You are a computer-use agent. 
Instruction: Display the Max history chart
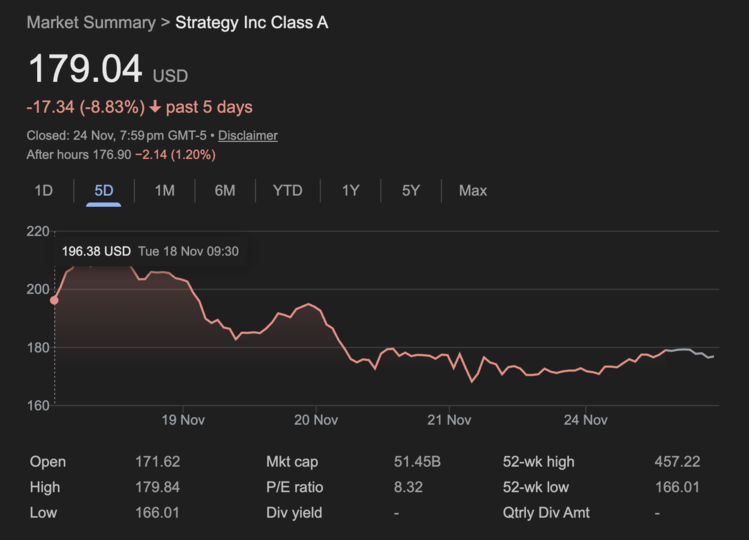coord(473,190)
